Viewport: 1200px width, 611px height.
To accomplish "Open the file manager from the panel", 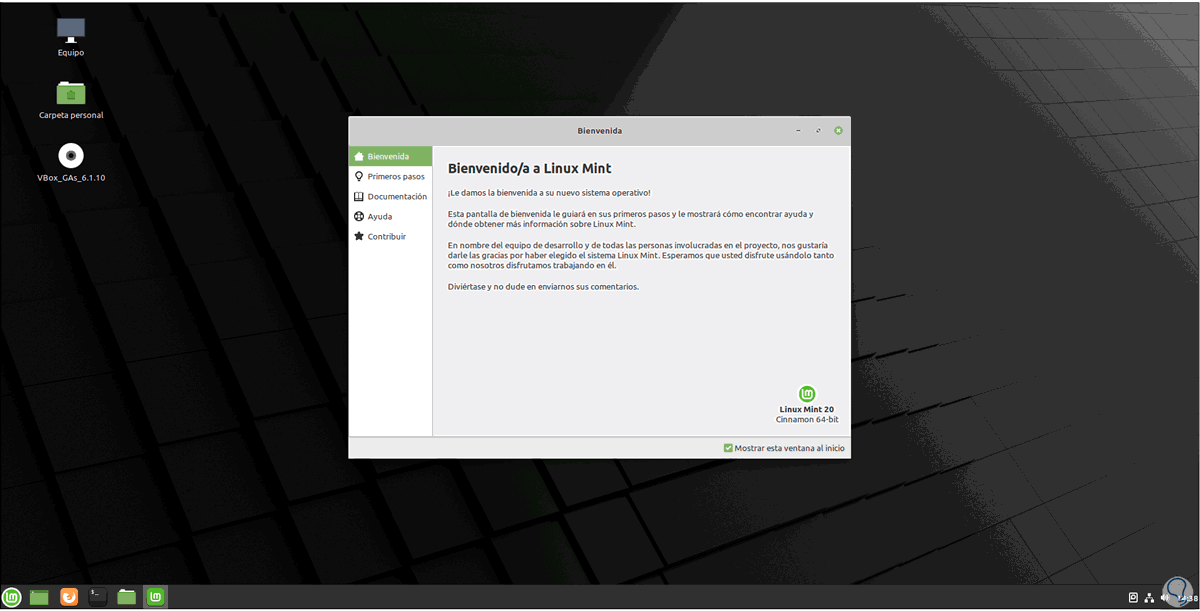I will (126, 597).
